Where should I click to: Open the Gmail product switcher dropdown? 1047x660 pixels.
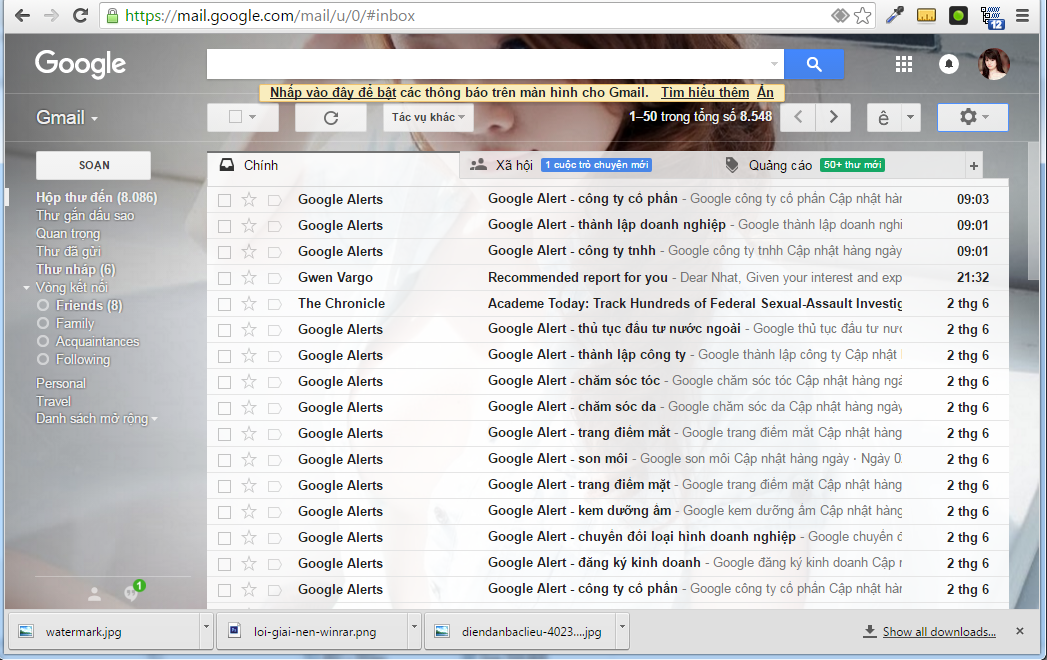coord(67,118)
